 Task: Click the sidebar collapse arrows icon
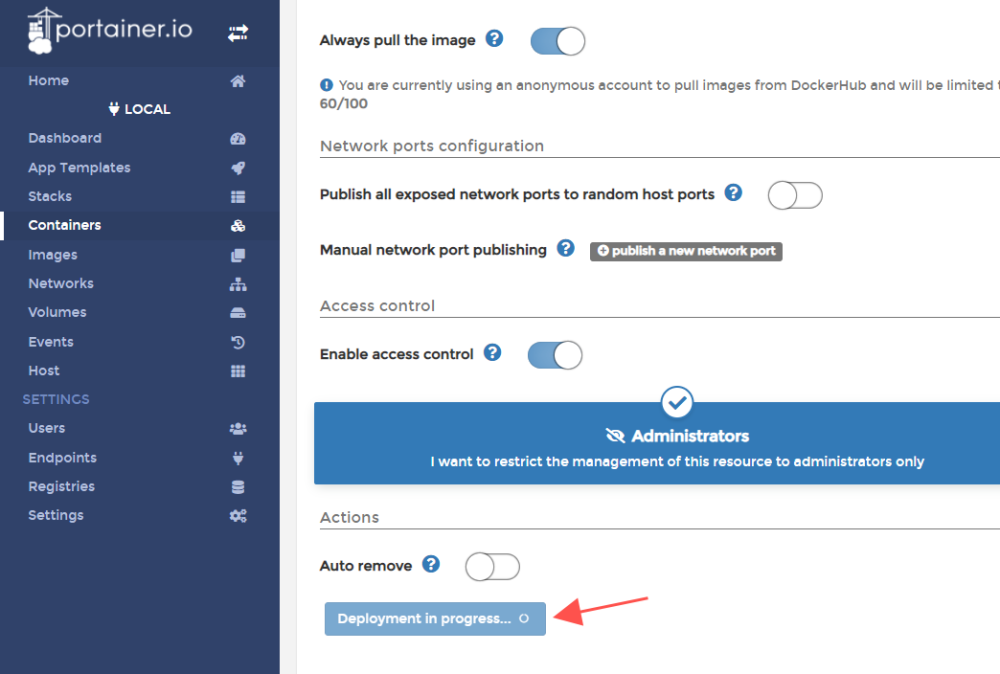pyautogui.click(x=237, y=33)
